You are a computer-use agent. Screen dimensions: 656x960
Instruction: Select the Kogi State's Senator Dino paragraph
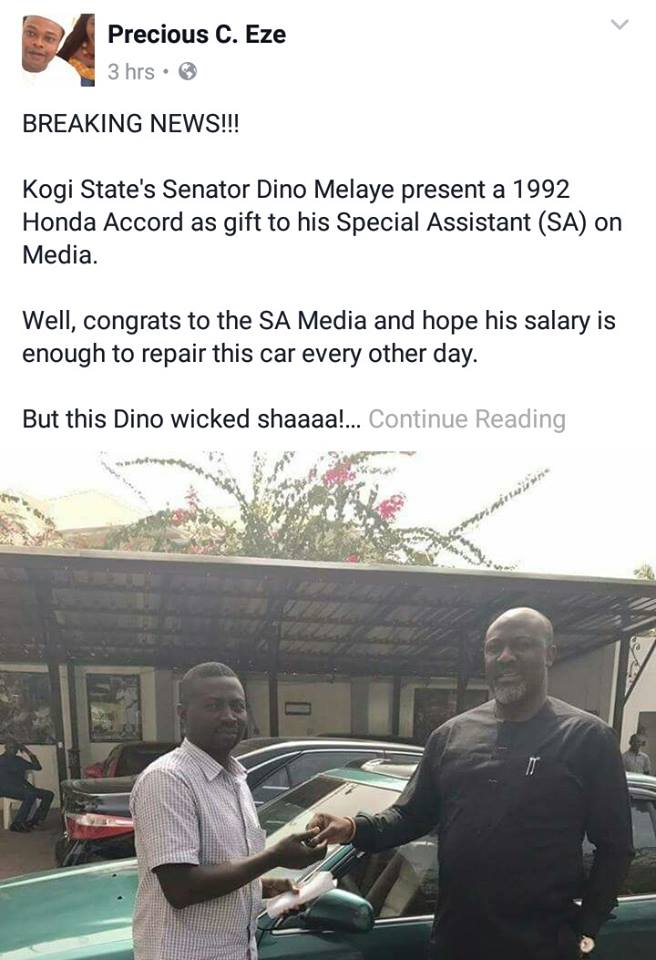point(322,222)
